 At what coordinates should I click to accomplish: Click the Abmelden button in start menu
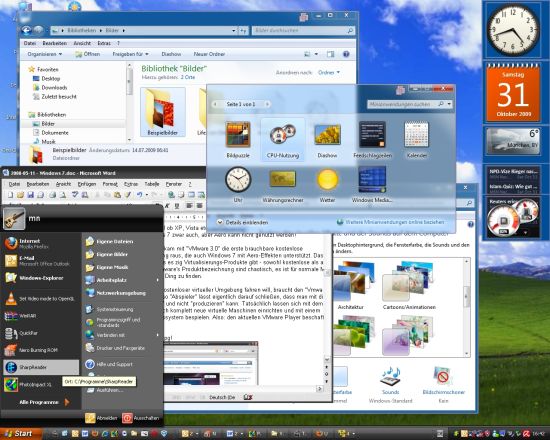click(x=101, y=418)
